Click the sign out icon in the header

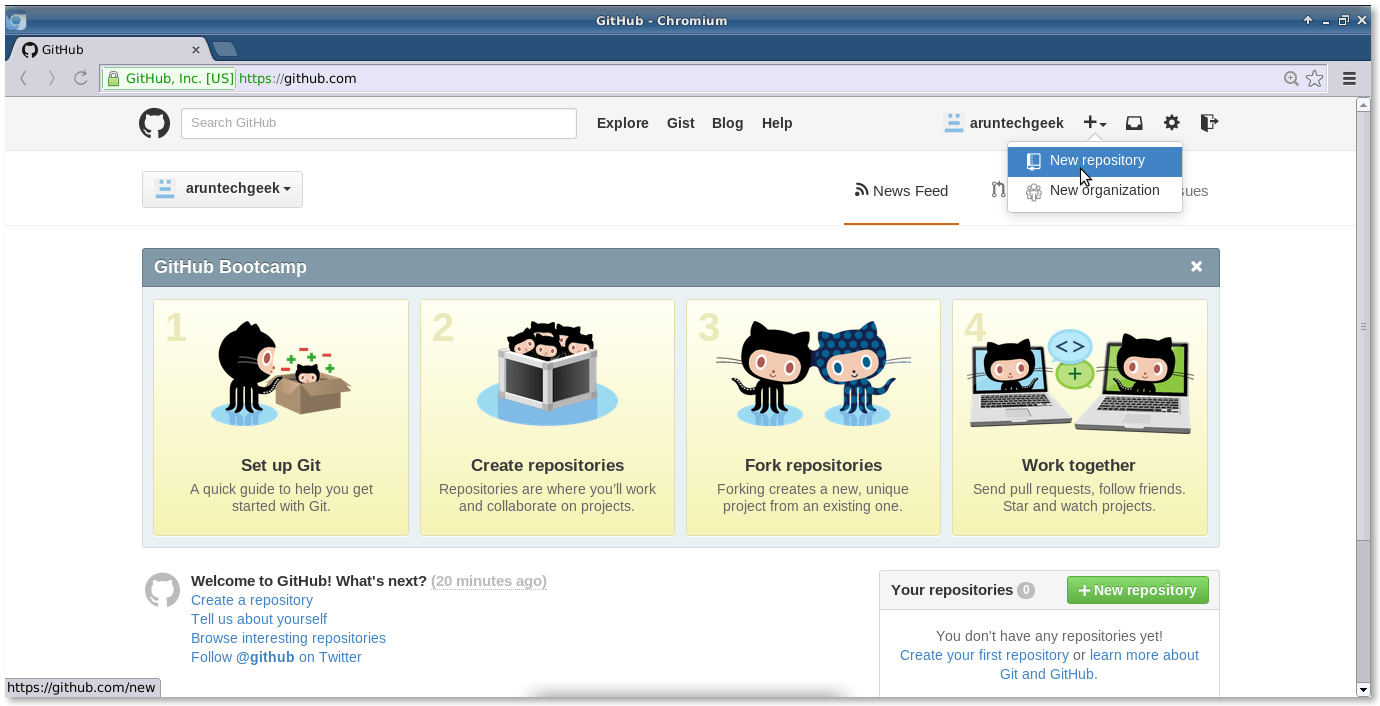(x=1208, y=122)
